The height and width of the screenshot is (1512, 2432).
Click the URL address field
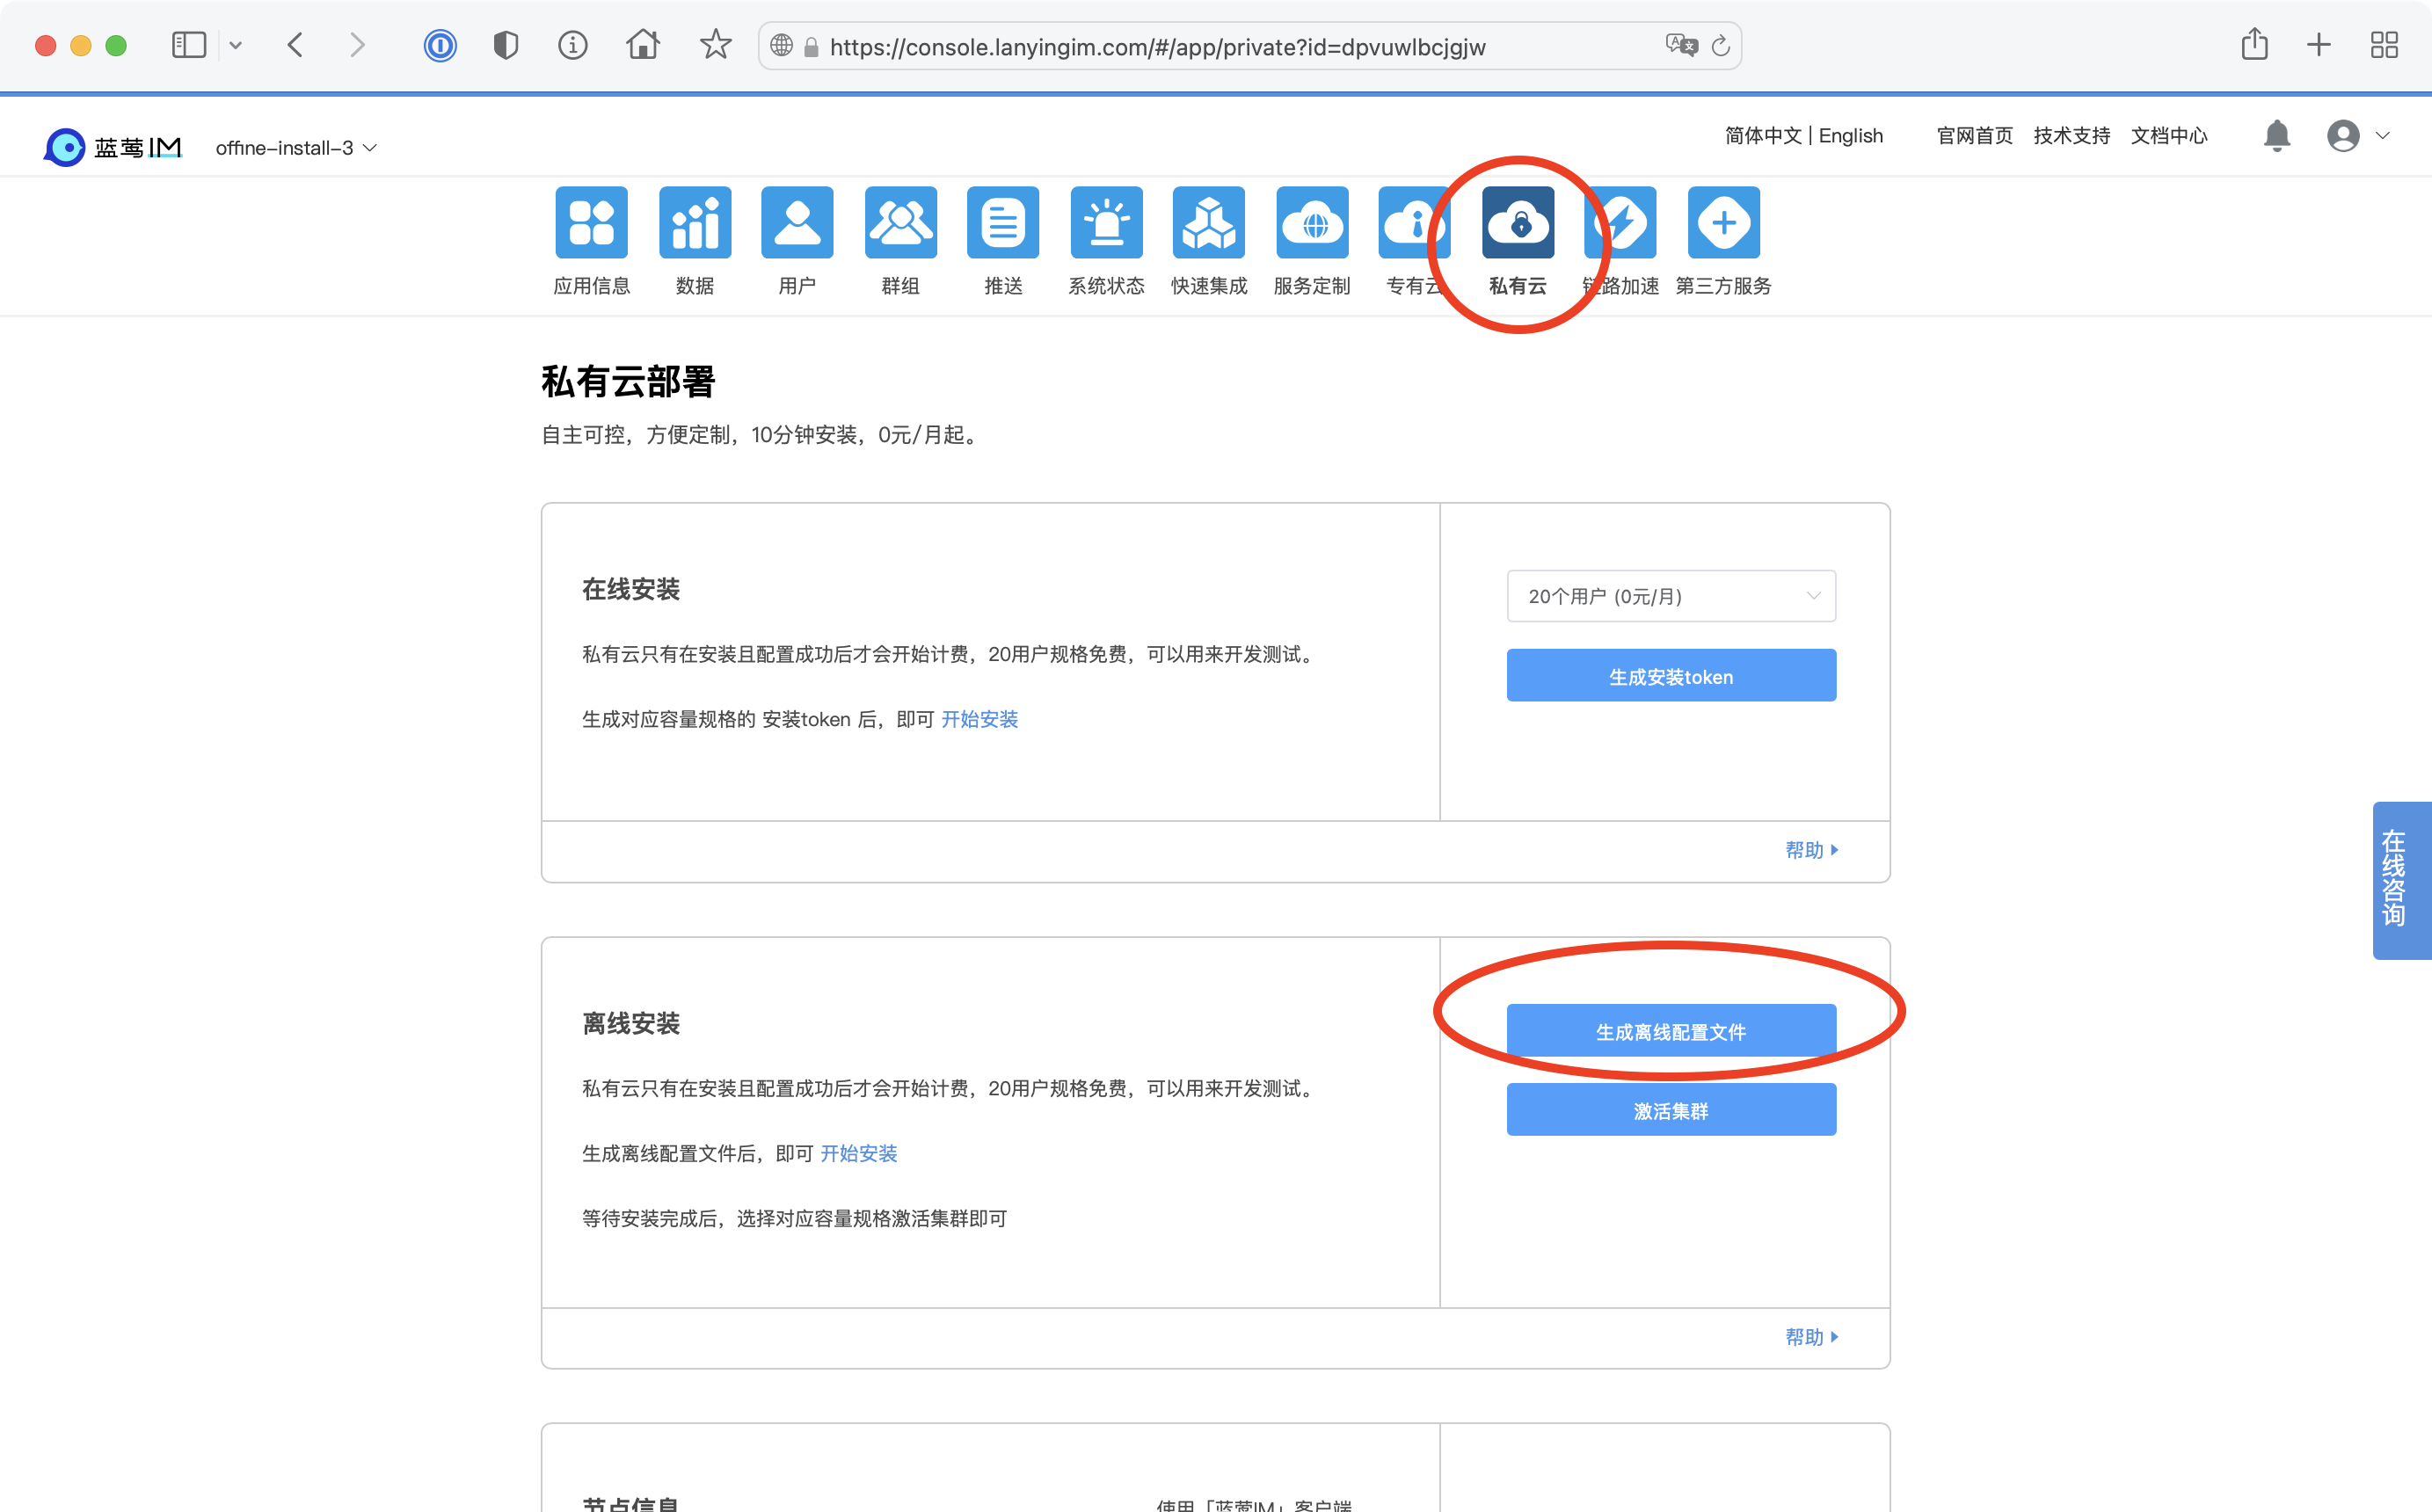click(x=1249, y=46)
